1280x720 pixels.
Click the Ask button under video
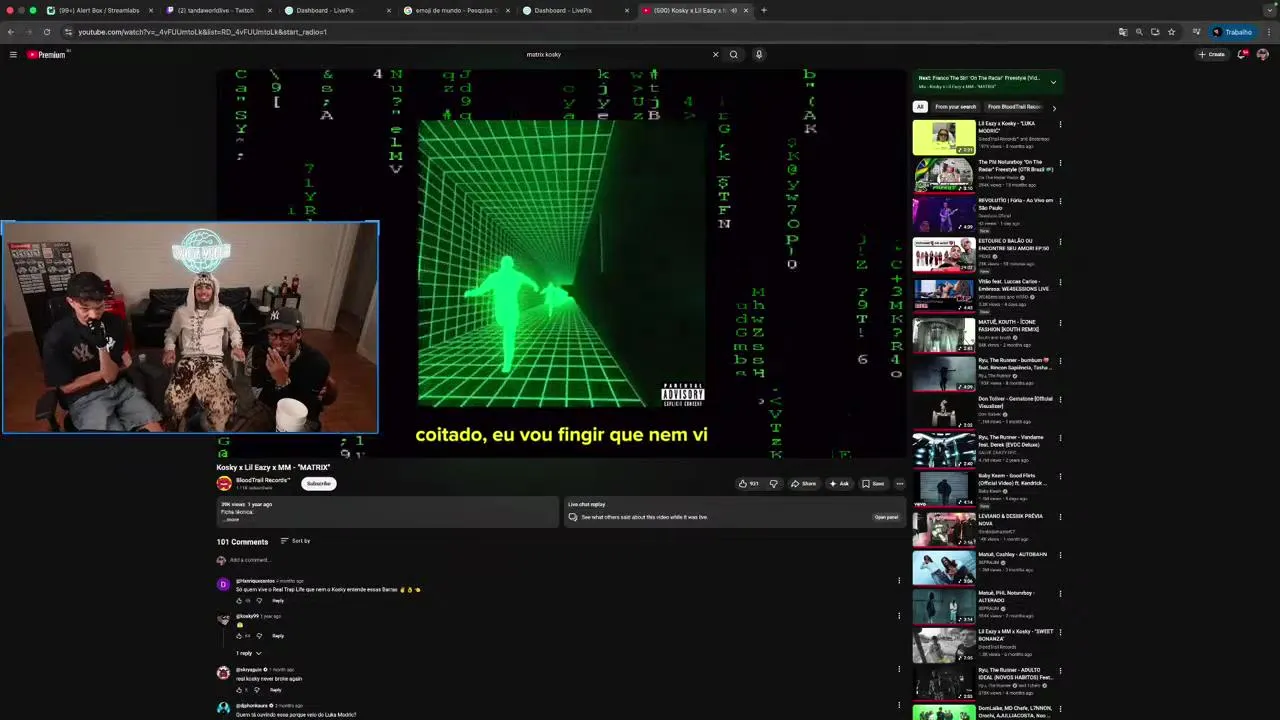pos(839,483)
